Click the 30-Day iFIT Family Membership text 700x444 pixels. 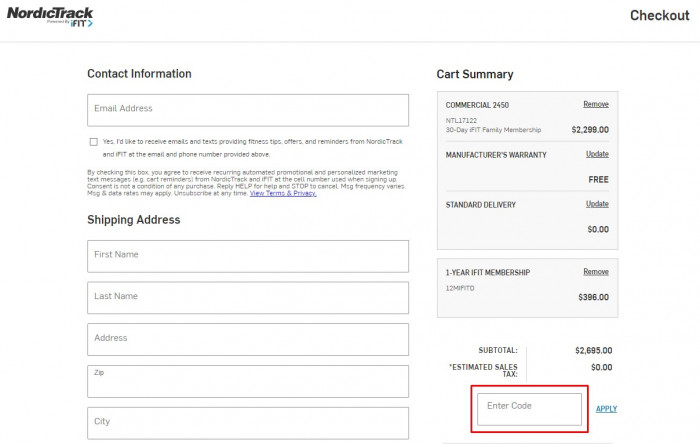493,130
